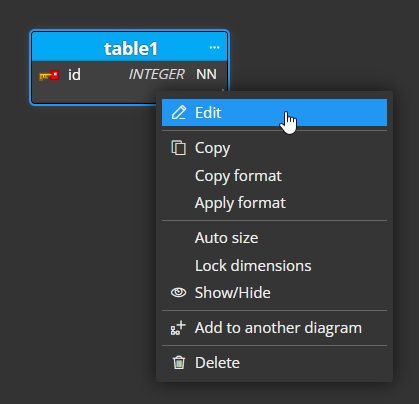Select Lock dimensions menu entry
419x404 pixels.
(x=274, y=266)
